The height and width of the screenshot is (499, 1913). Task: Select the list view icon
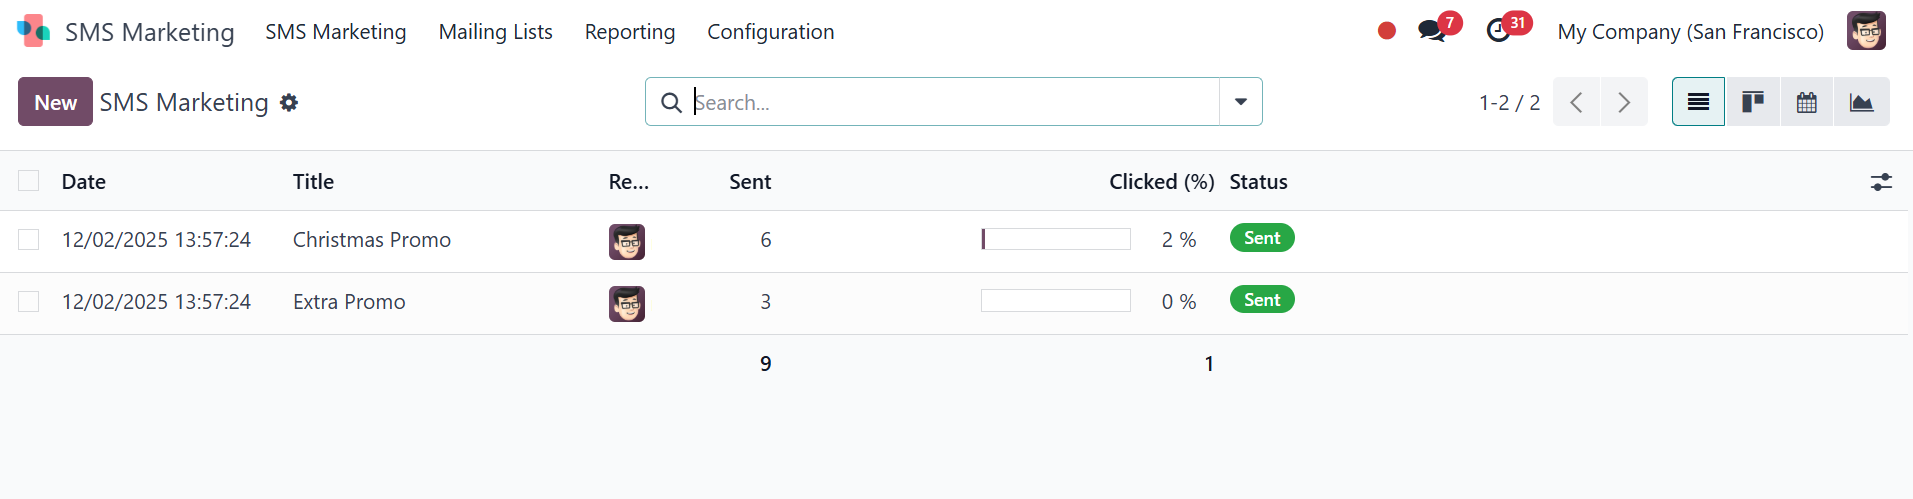pos(1698,102)
